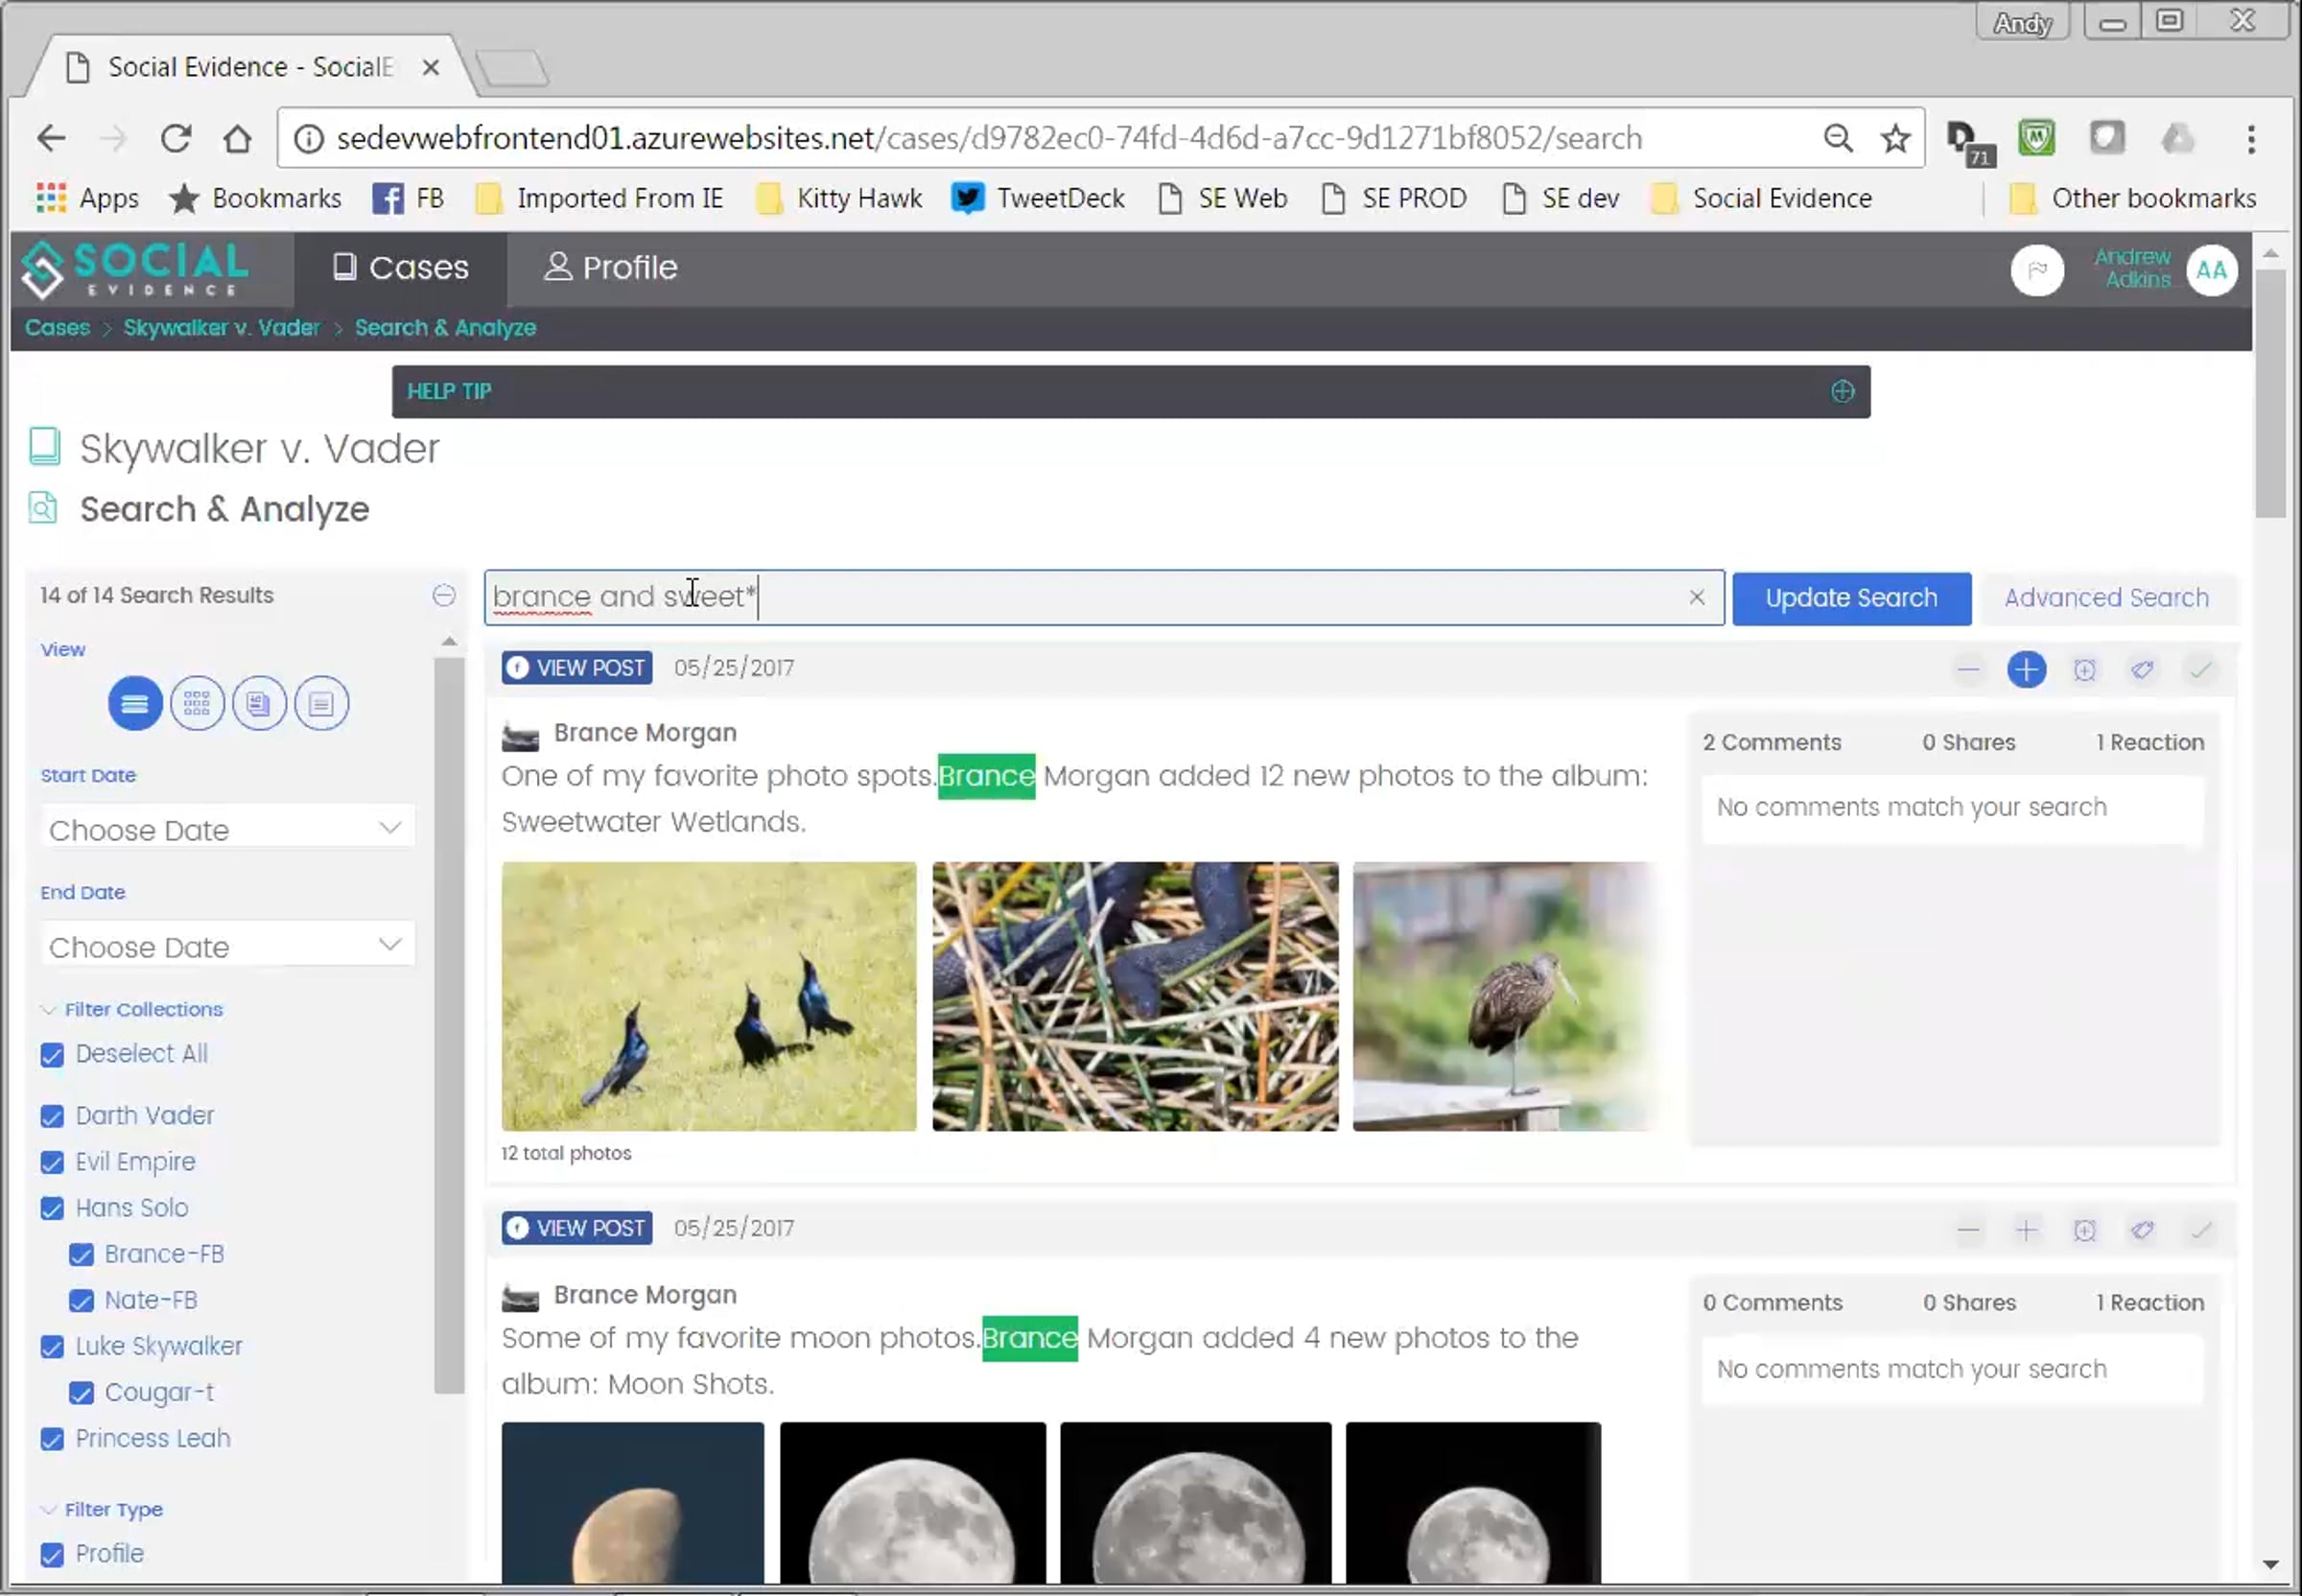2302x1596 pixels.
Task: Click the zoom magnifier in address bar
Action: [x=1838, y=138]
